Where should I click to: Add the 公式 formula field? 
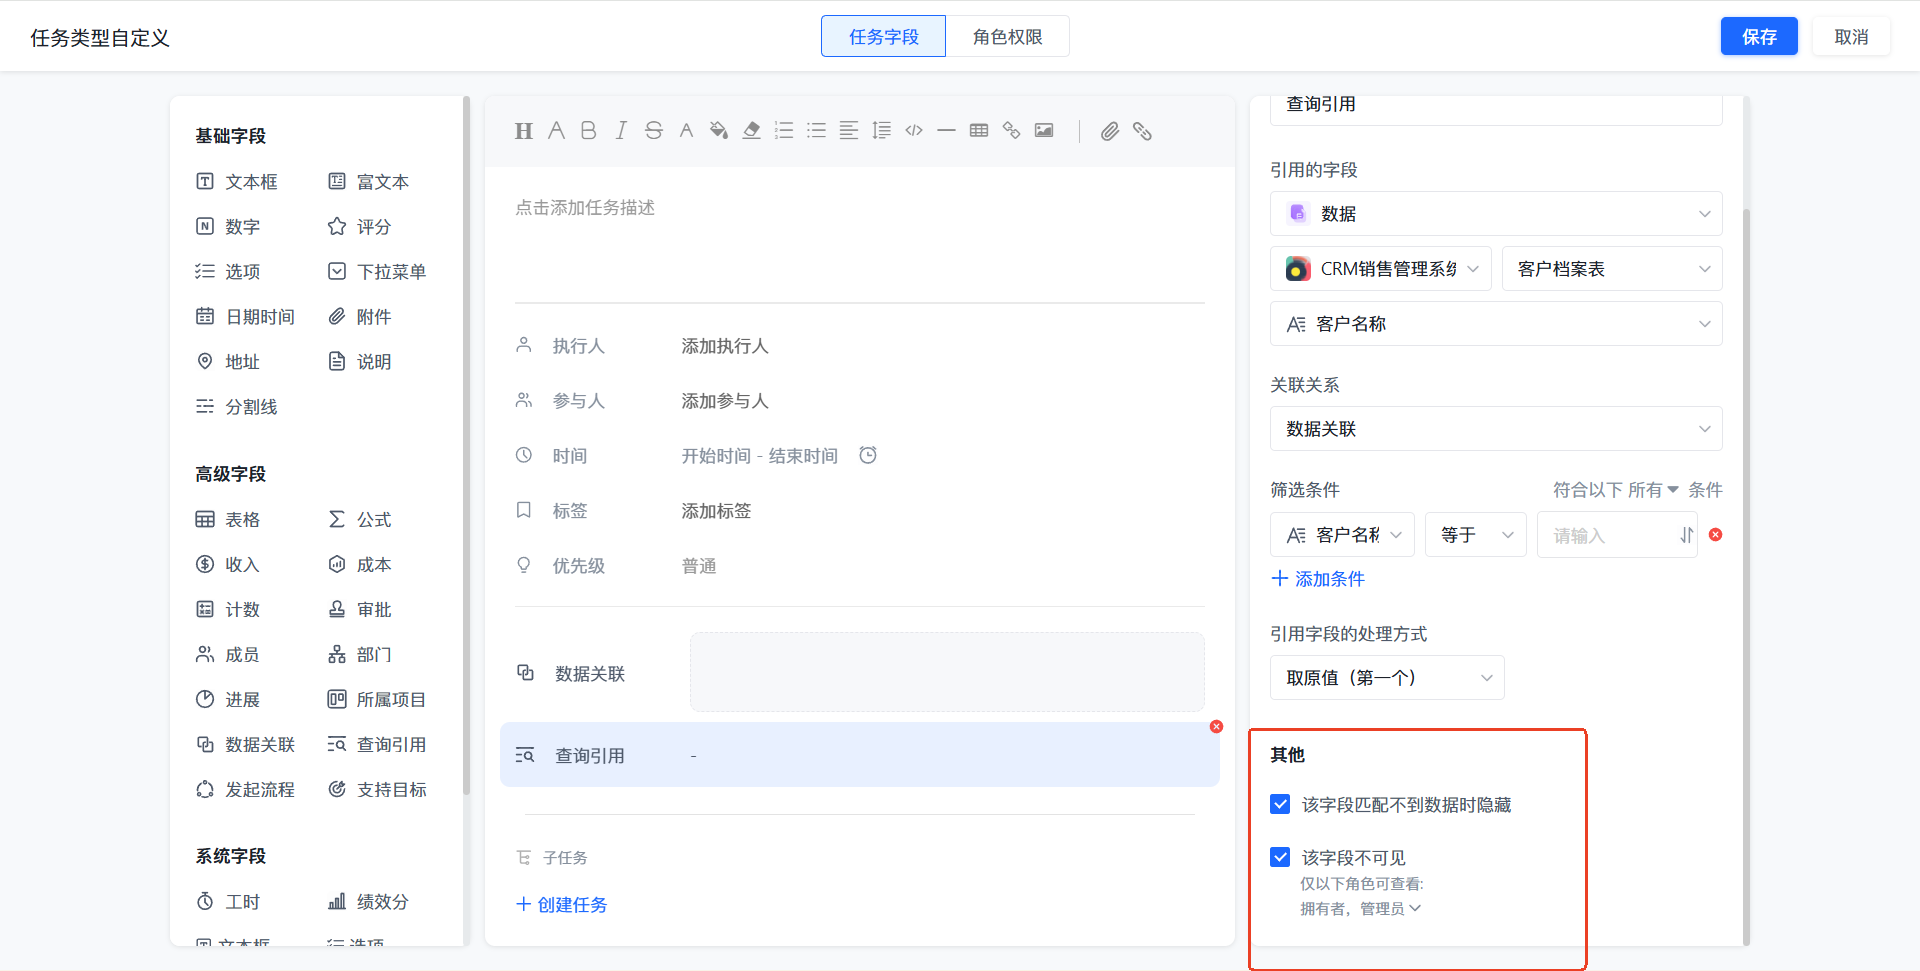coord(360,520)
